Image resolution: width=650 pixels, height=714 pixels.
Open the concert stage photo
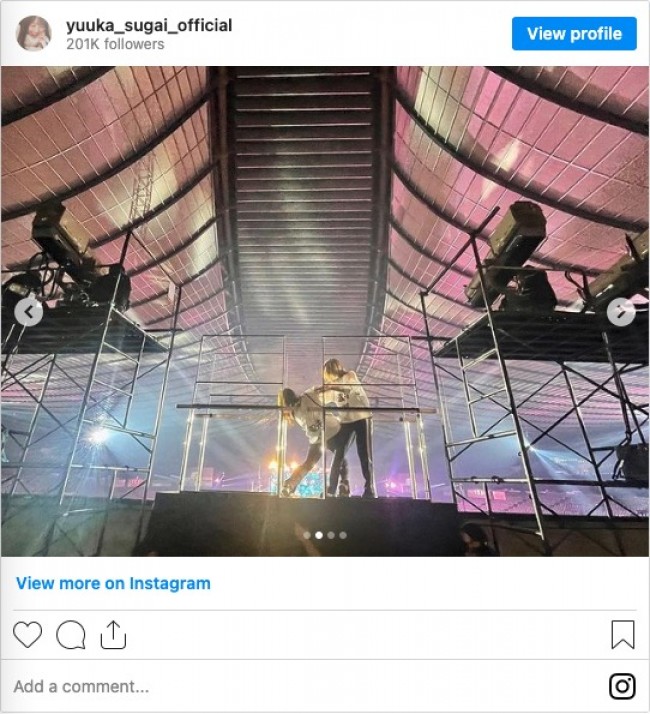click(325, 311)
